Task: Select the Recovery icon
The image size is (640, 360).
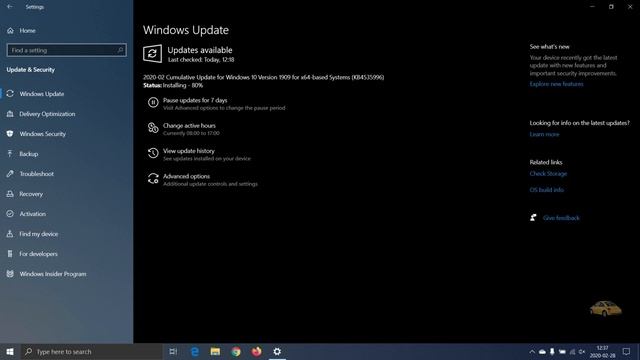Action: (x=10, y=194)
